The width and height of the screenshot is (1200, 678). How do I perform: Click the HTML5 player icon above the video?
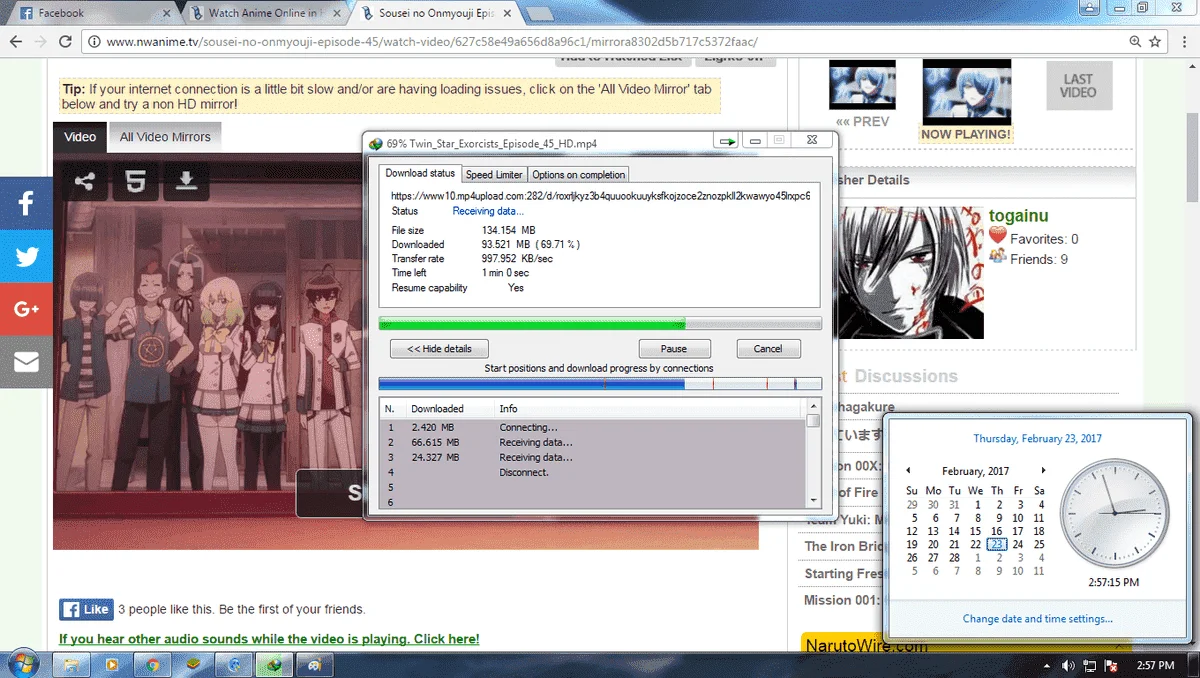136,181
